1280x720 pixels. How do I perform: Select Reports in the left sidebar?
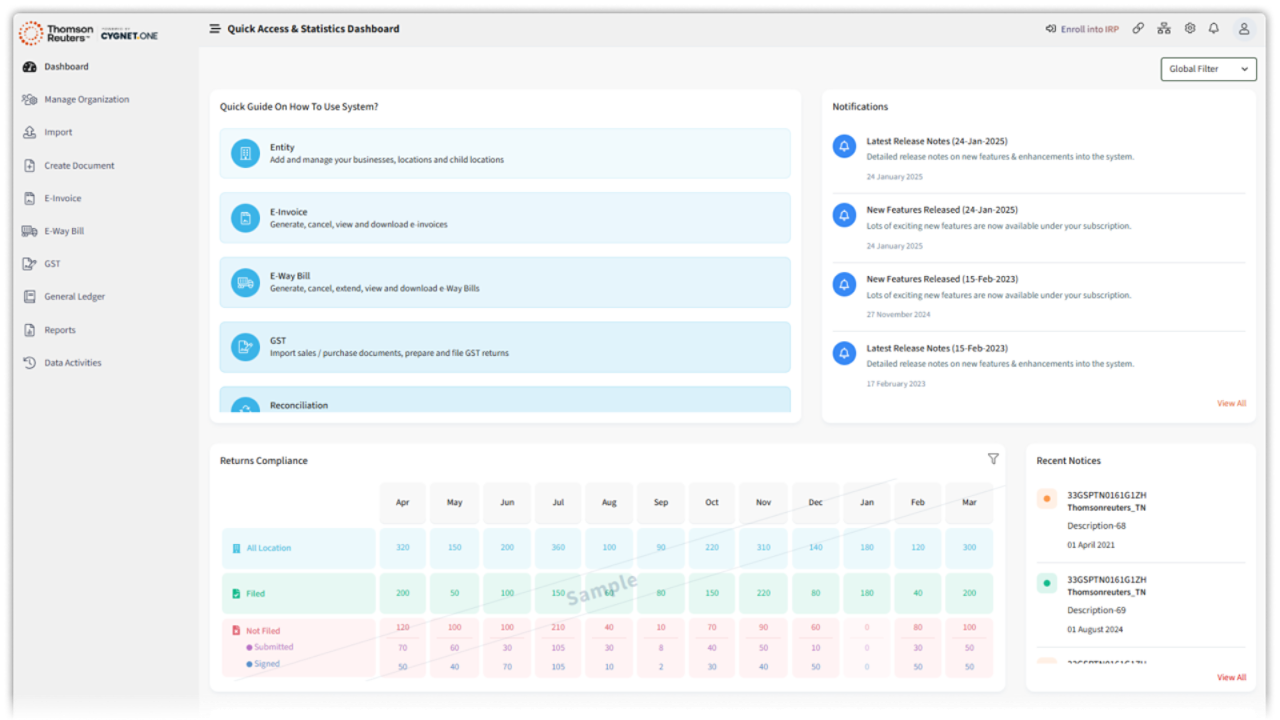click(x=59, y=330)
